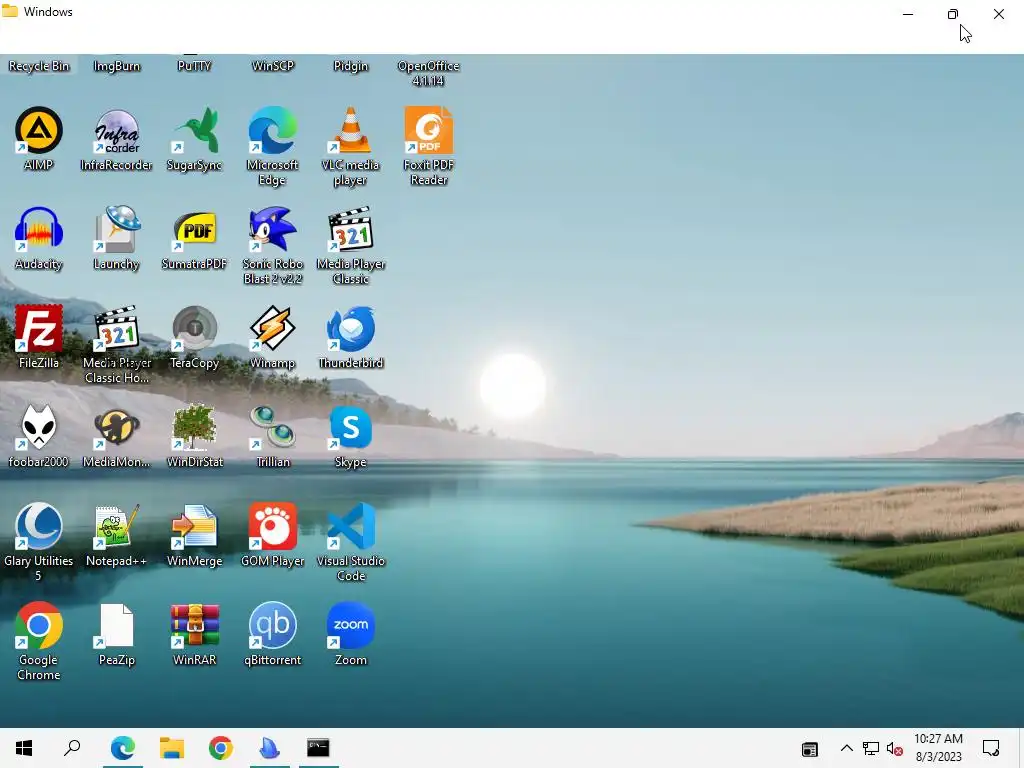Open the notification center icon
The height and width of the screenshot is (768, 1024).
[991, 748]
